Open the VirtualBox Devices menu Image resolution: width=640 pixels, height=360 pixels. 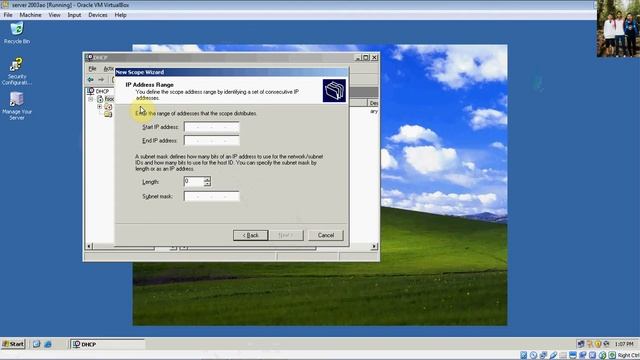tap(98, 15)
